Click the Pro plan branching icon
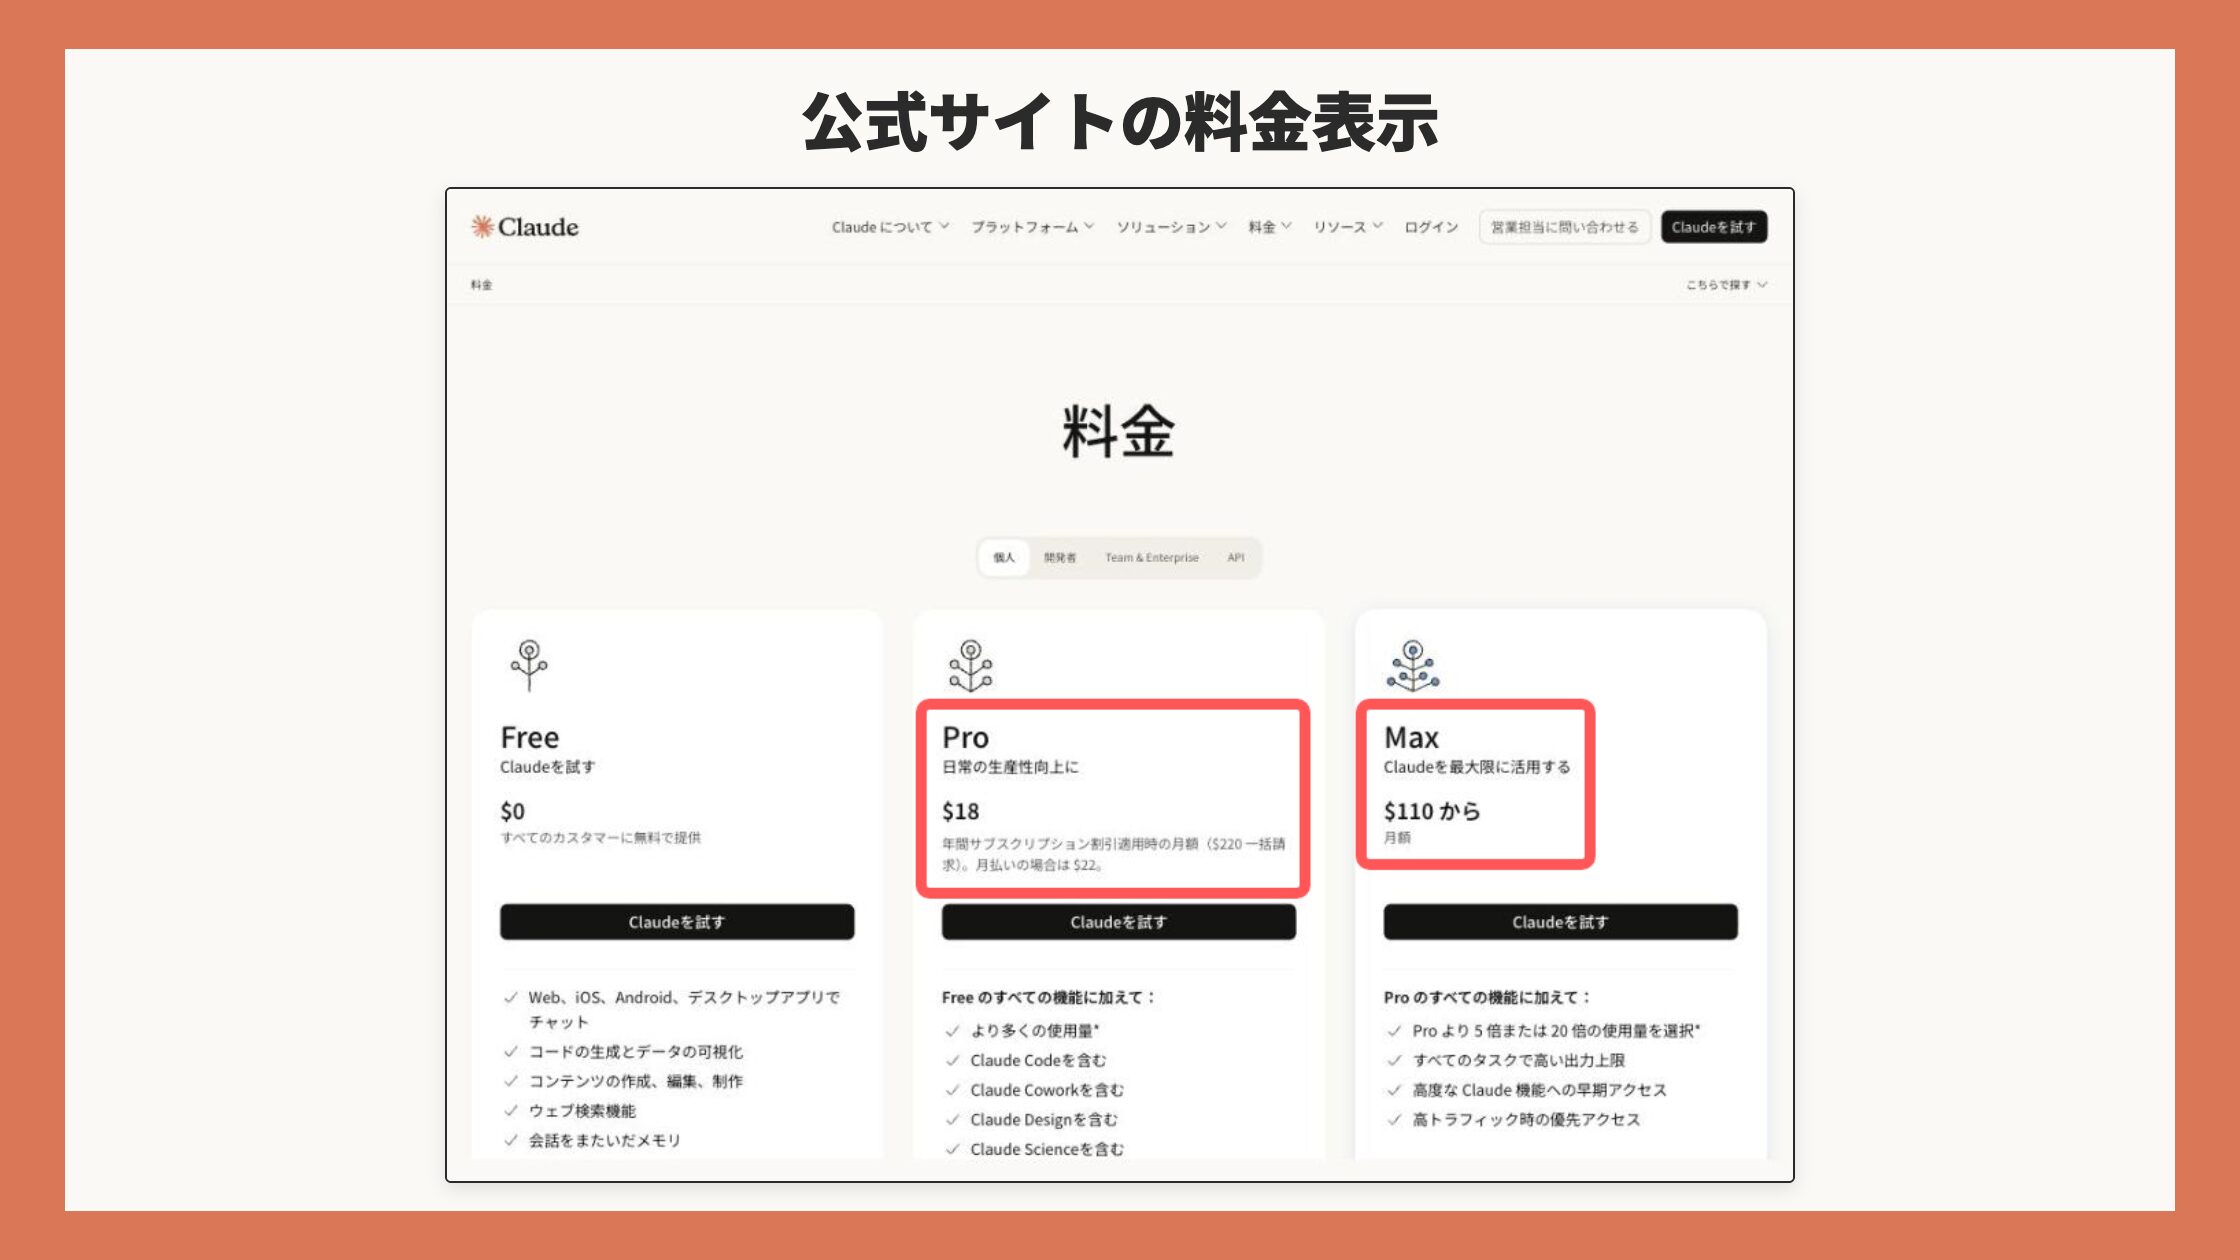 pos(970,666)
